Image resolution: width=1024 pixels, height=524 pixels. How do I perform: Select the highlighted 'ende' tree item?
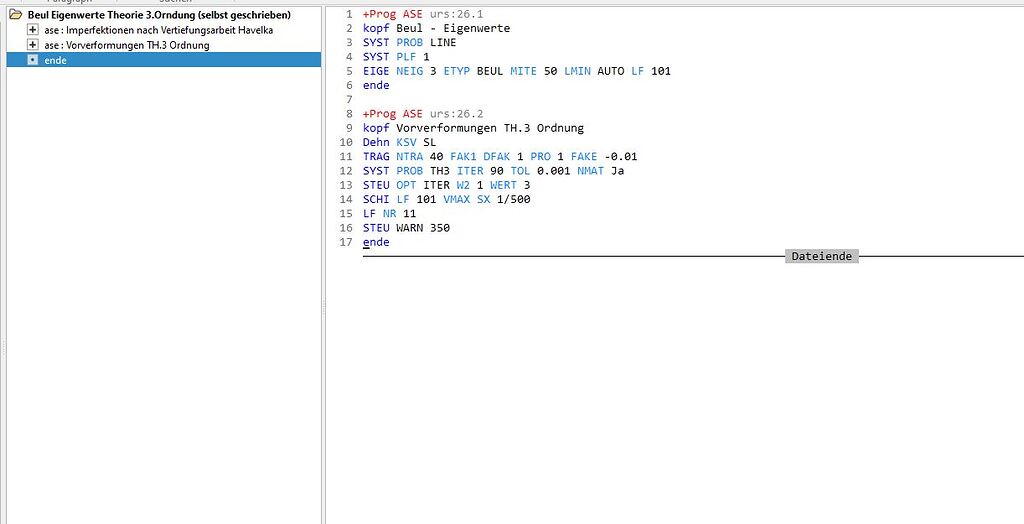coord(55,60)
